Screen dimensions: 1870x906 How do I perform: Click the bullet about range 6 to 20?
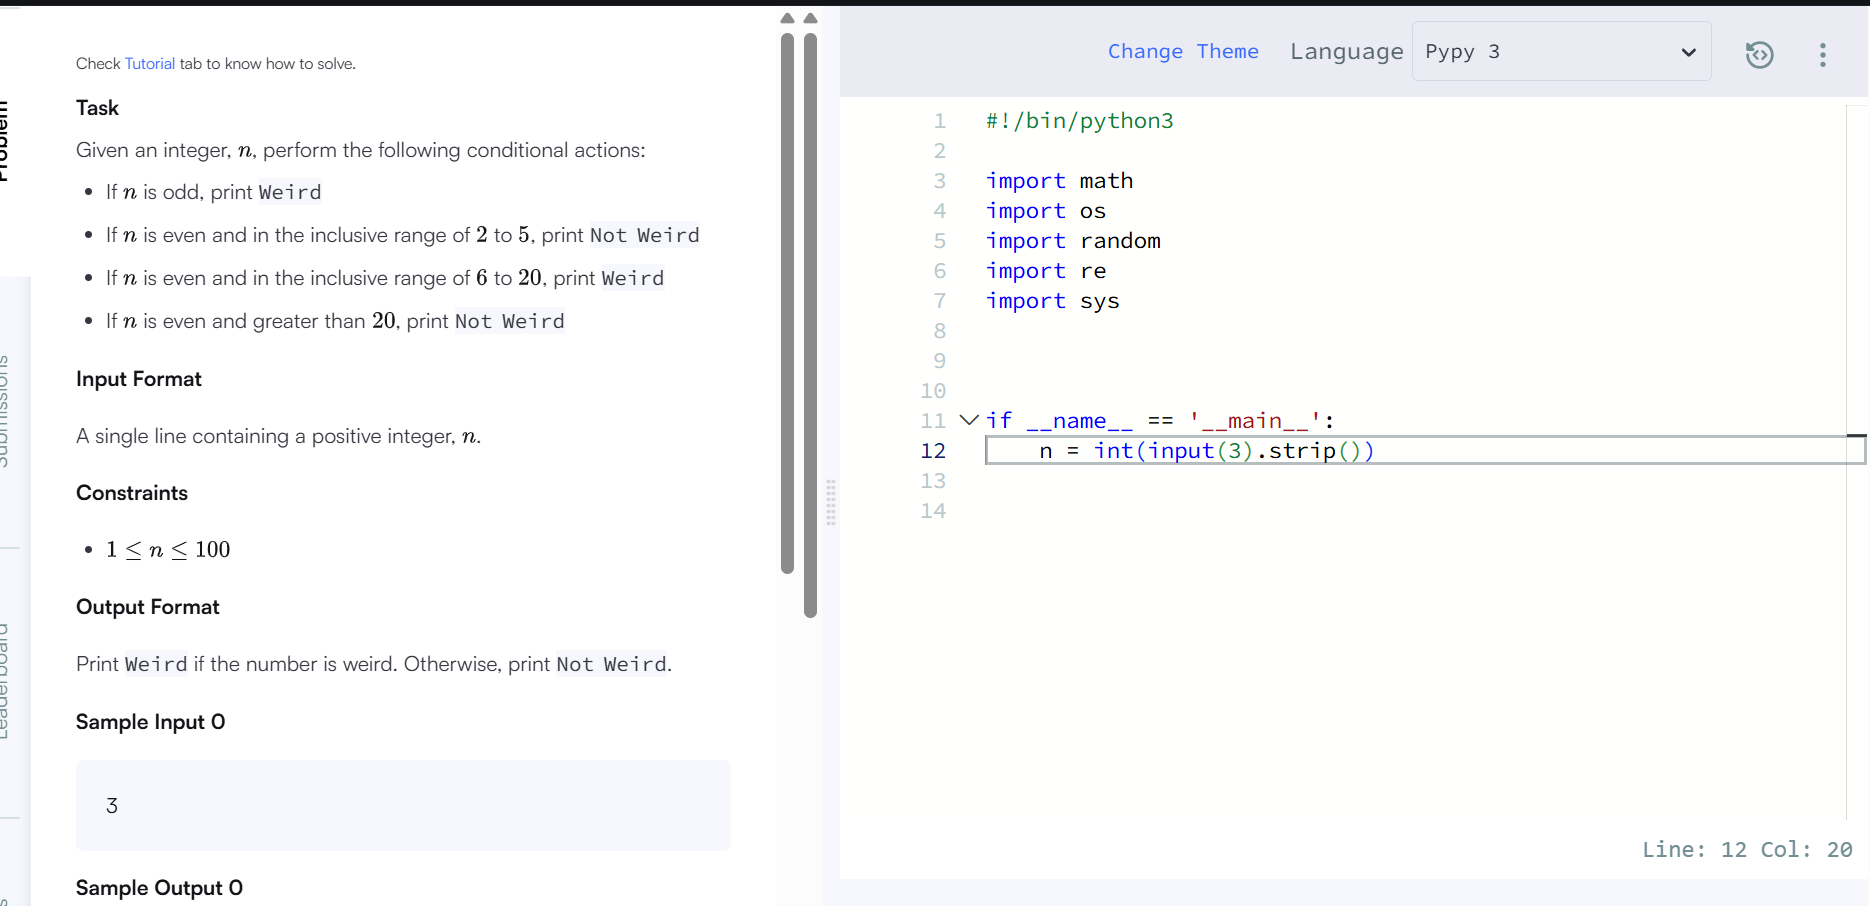pos(385,278)
